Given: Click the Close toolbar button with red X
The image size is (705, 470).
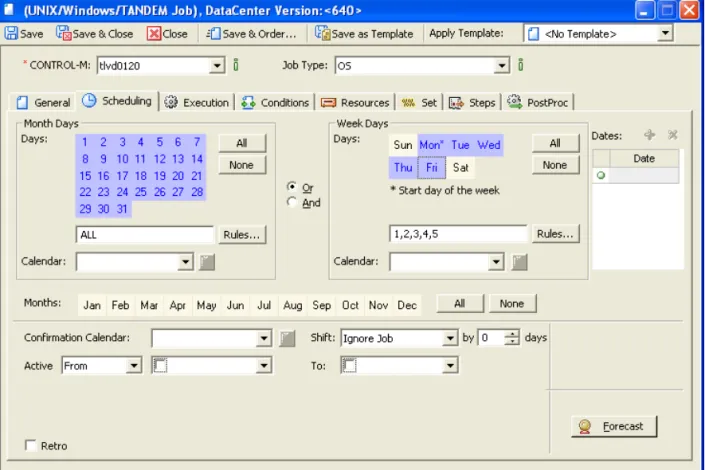Looking at the screenshot, I should 167,34.
